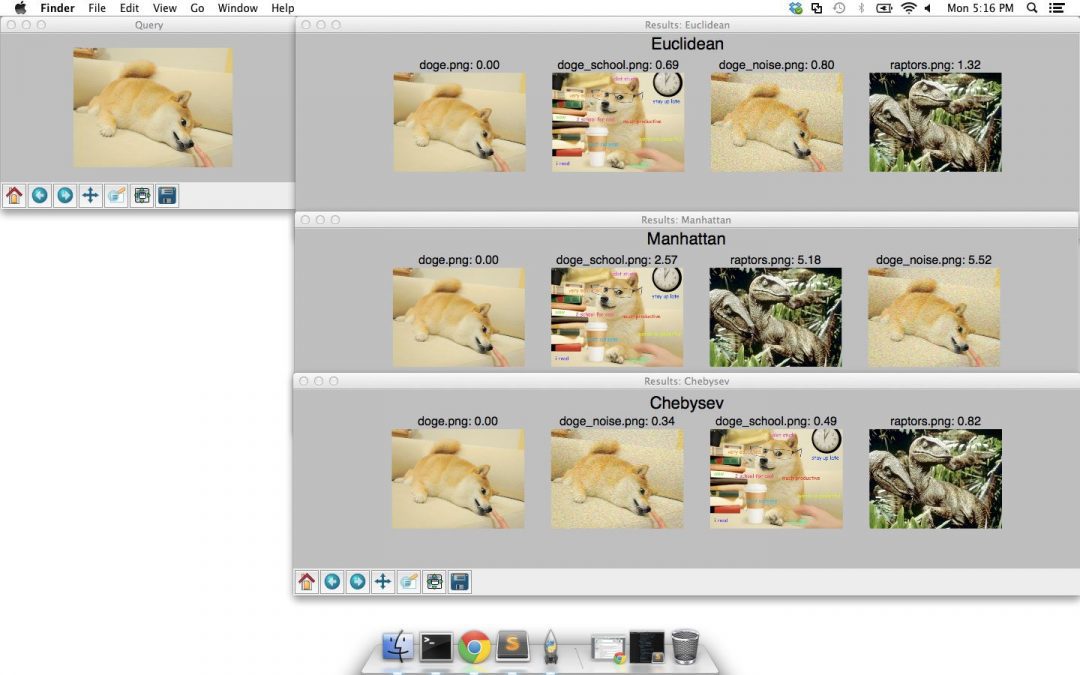The image size is (1080, 675).
Task: Pick the doge.png image under Chebysev
Action: point(458,479)
